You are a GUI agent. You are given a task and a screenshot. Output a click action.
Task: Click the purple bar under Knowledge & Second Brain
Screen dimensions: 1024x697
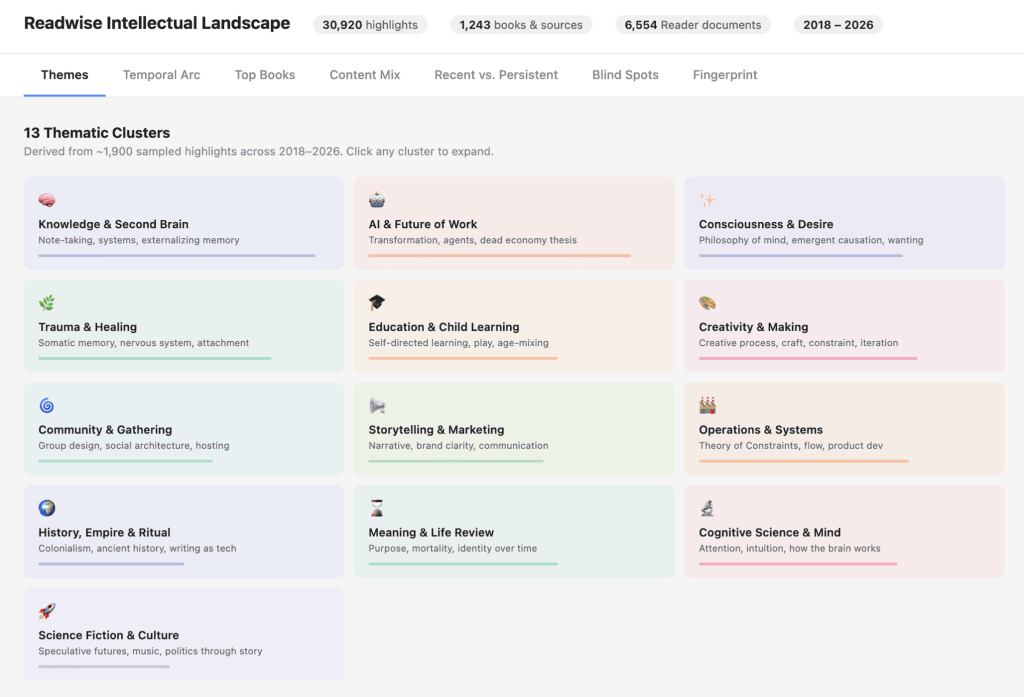176,255
